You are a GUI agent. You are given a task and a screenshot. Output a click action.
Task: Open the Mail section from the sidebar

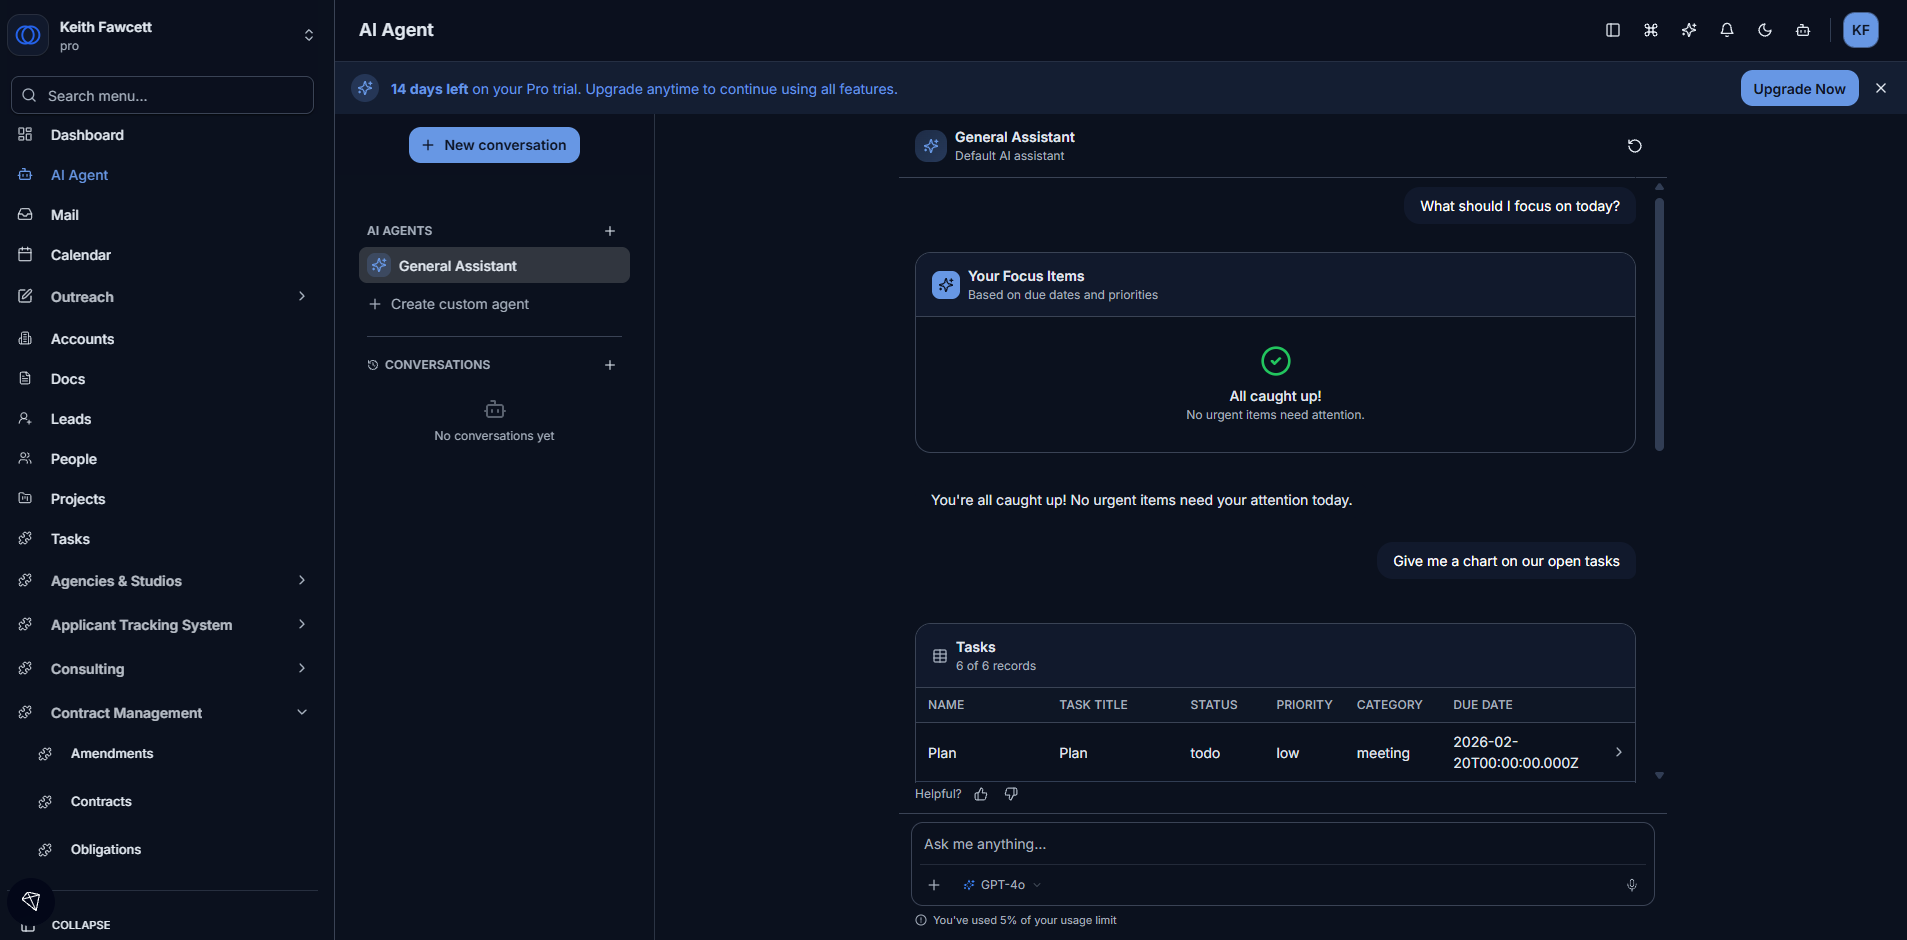(64, 214)
